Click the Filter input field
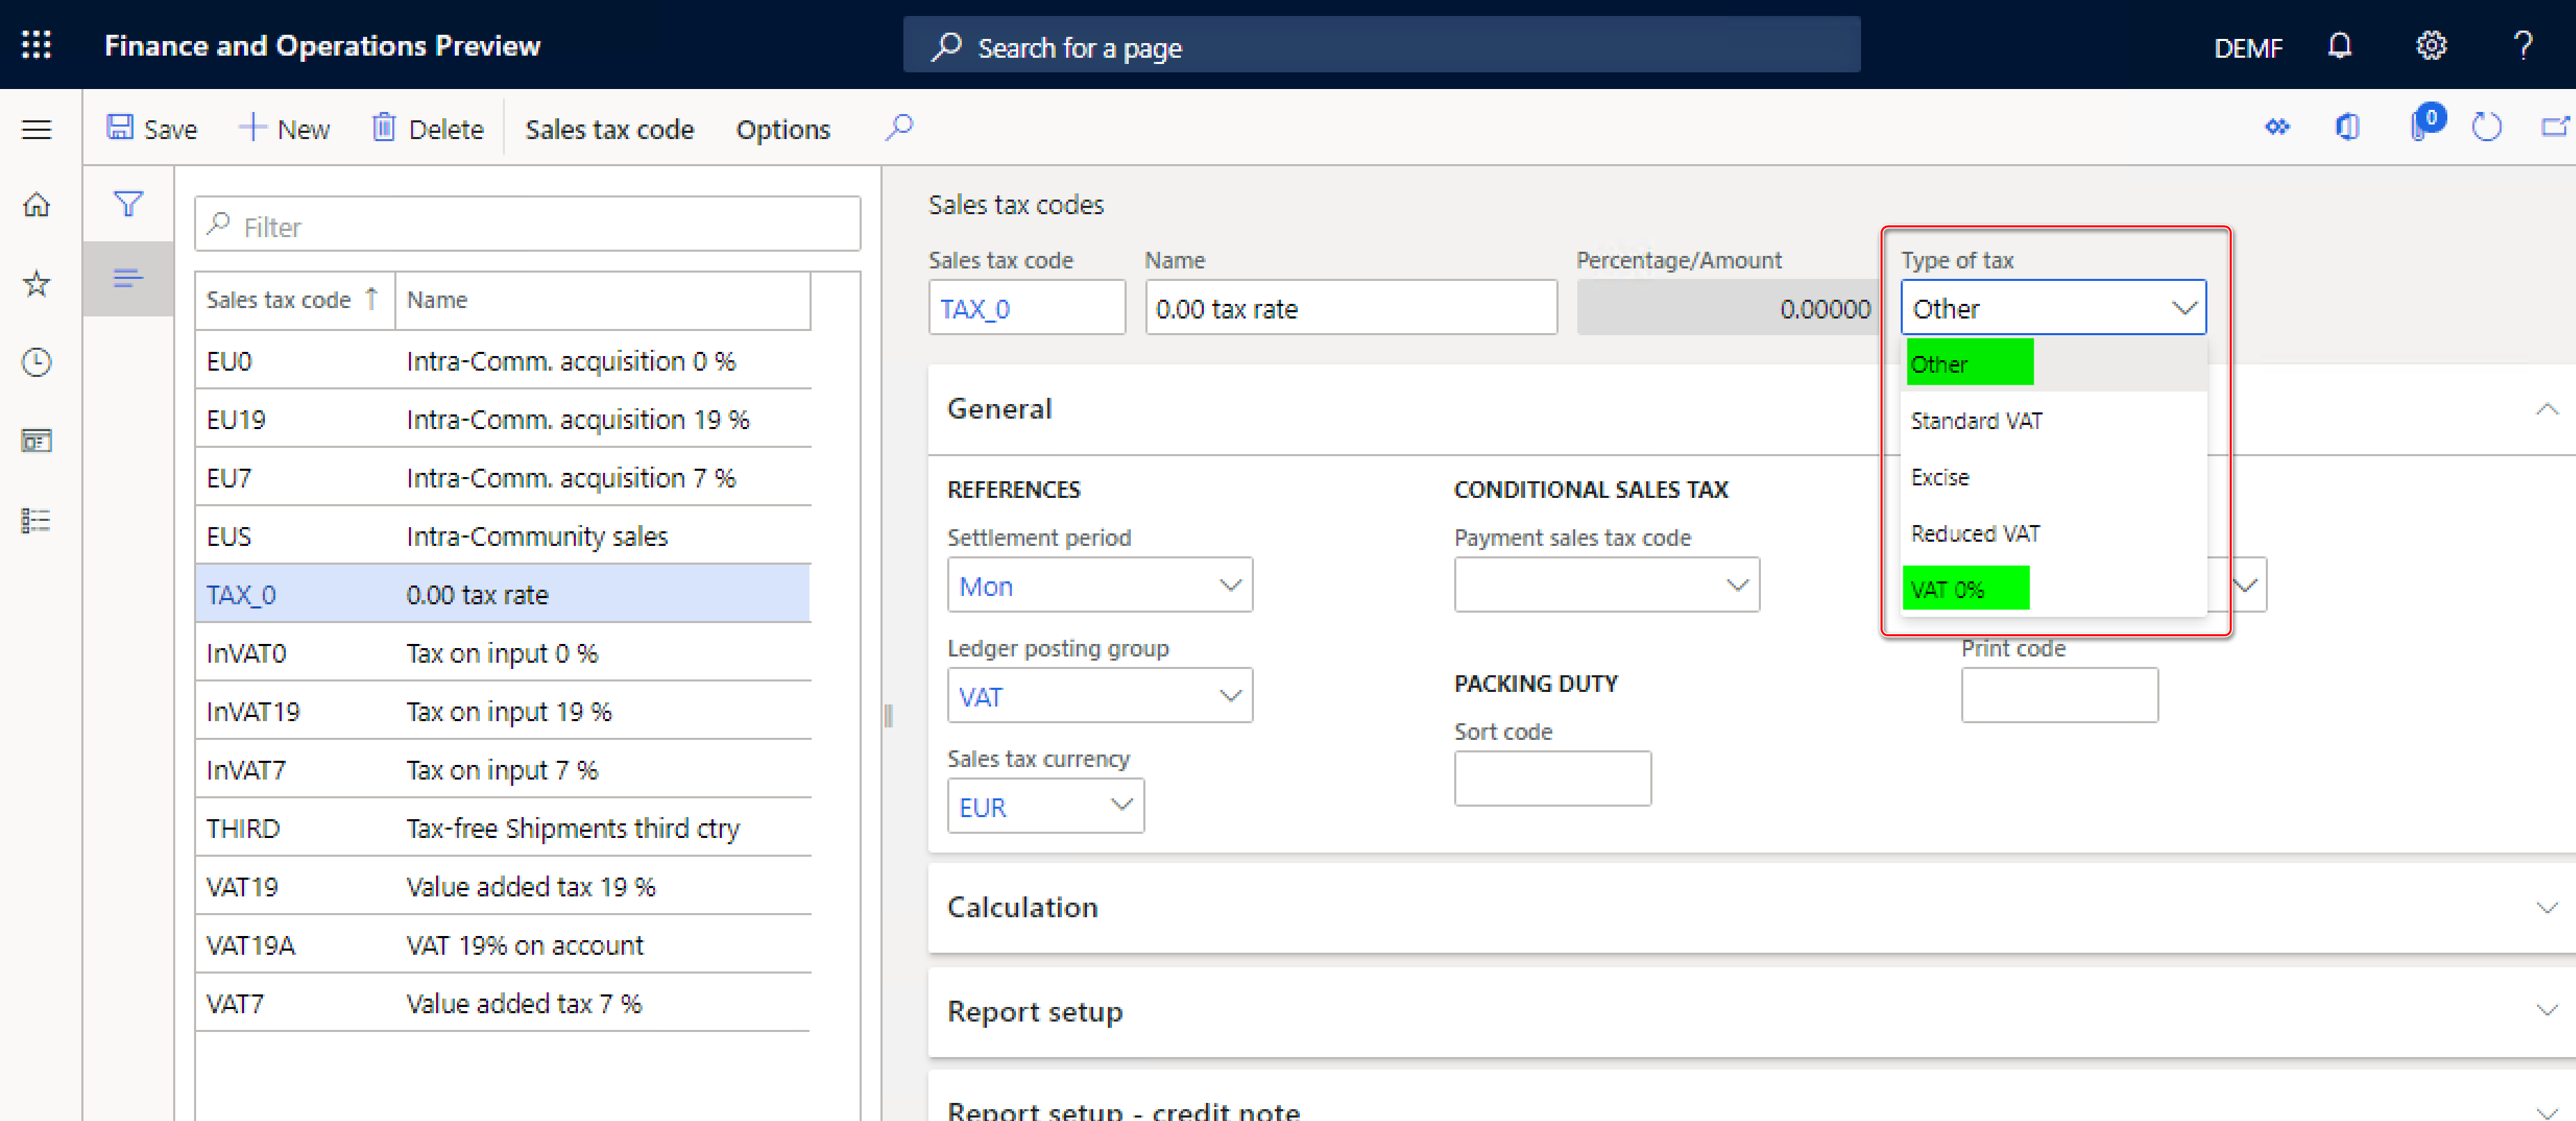 click(x=527, y=225)
